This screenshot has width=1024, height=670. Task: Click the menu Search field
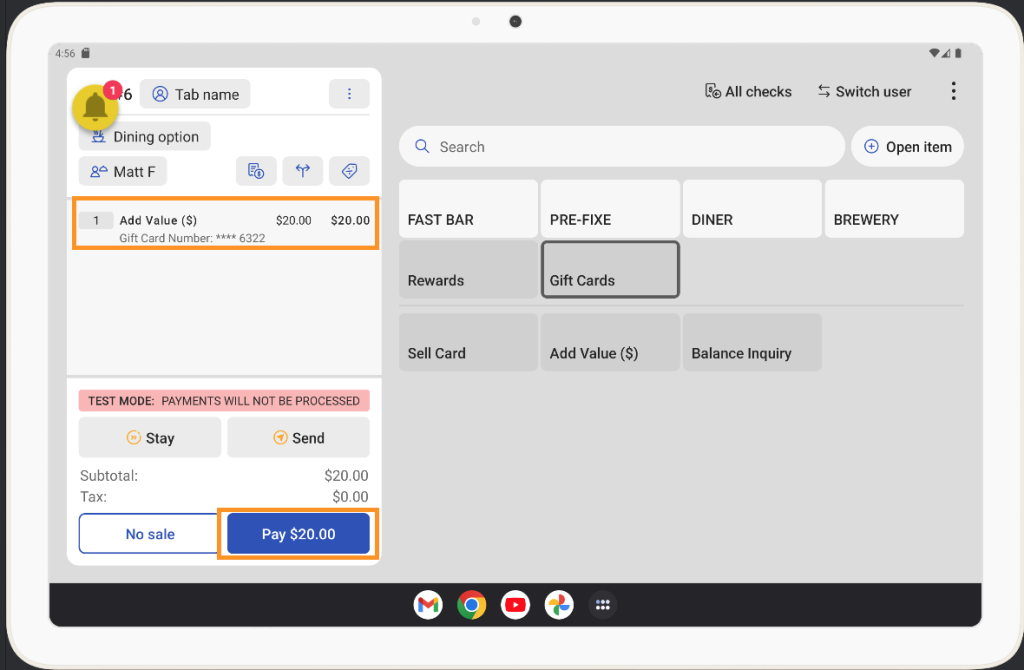click(622, 147)
